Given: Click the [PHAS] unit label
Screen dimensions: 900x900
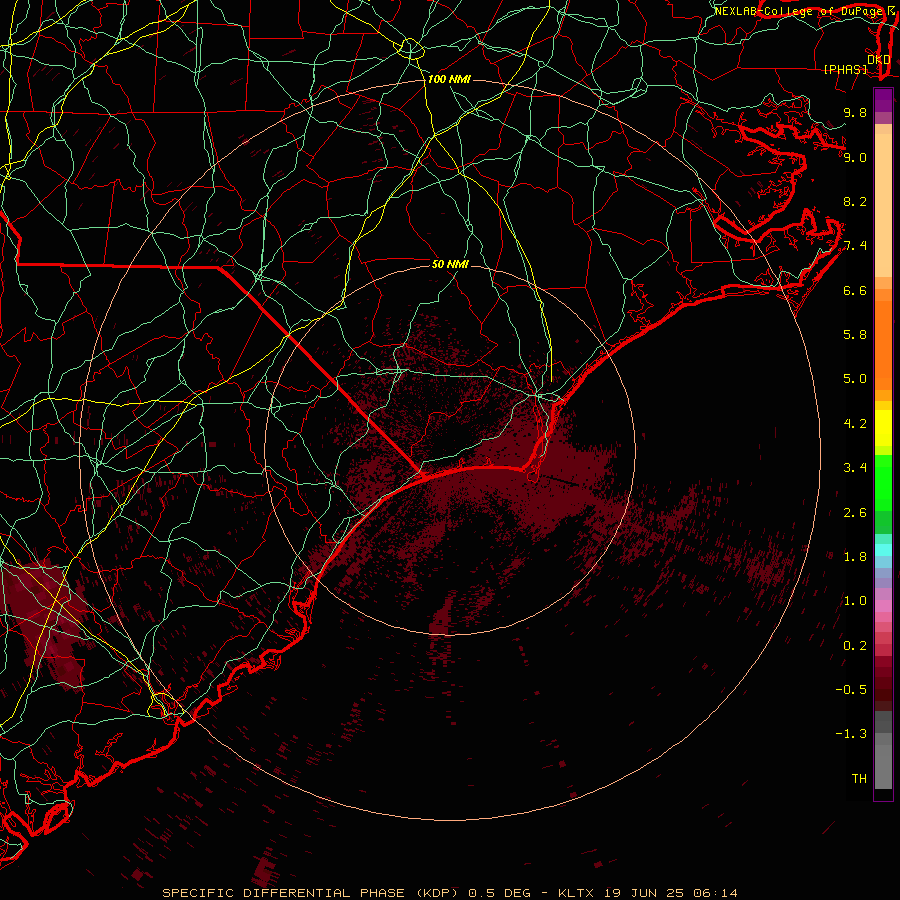Looking at the screenshot, I should coord(845,70).
